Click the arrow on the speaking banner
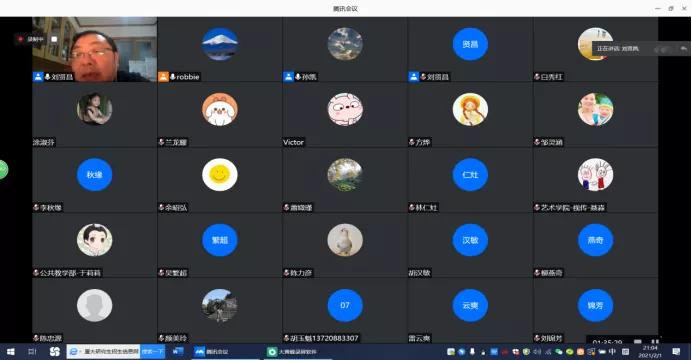 (x=684, y=49)
